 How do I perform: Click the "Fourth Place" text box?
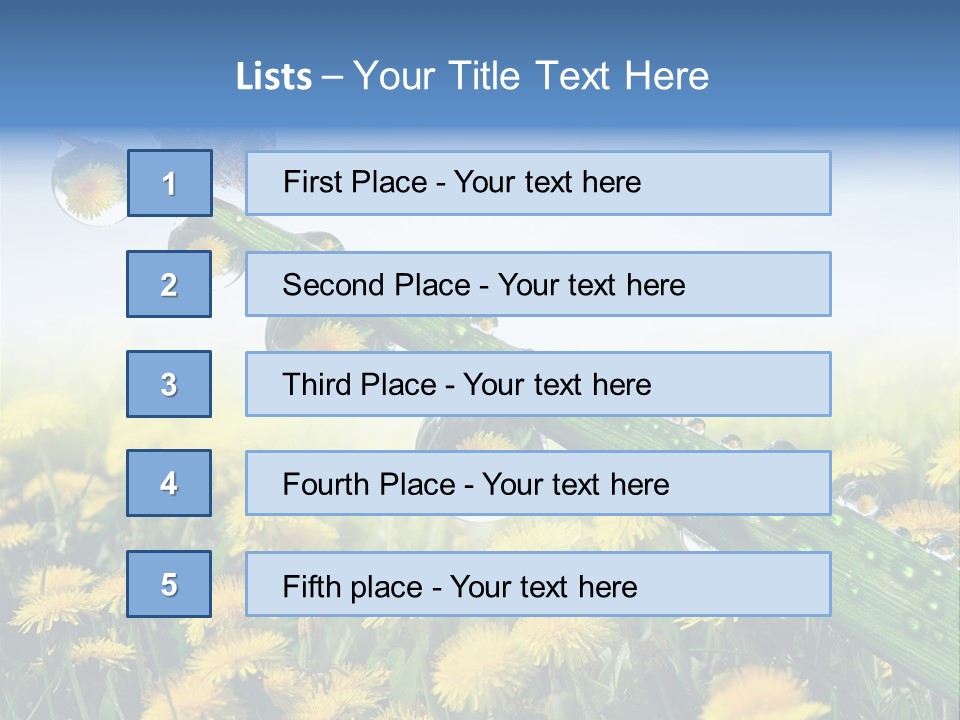coord(538,484)
